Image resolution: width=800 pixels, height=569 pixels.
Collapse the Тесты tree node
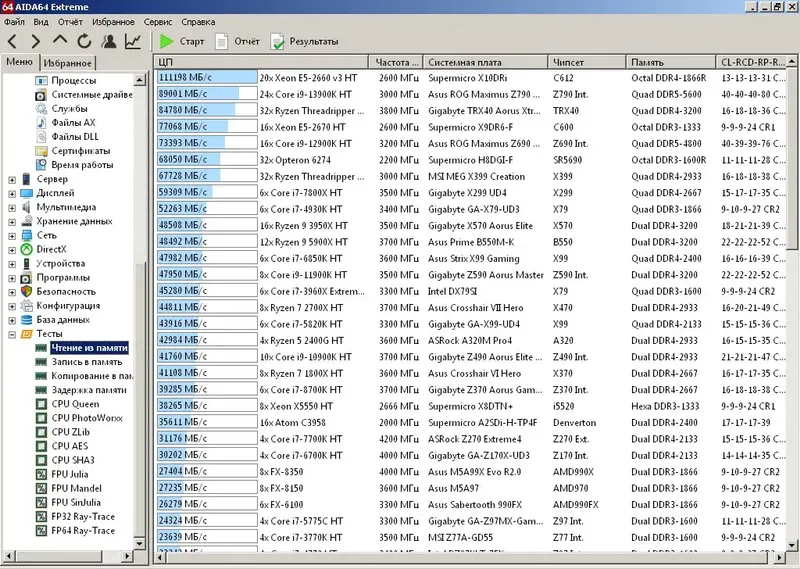tap(12, 335)
